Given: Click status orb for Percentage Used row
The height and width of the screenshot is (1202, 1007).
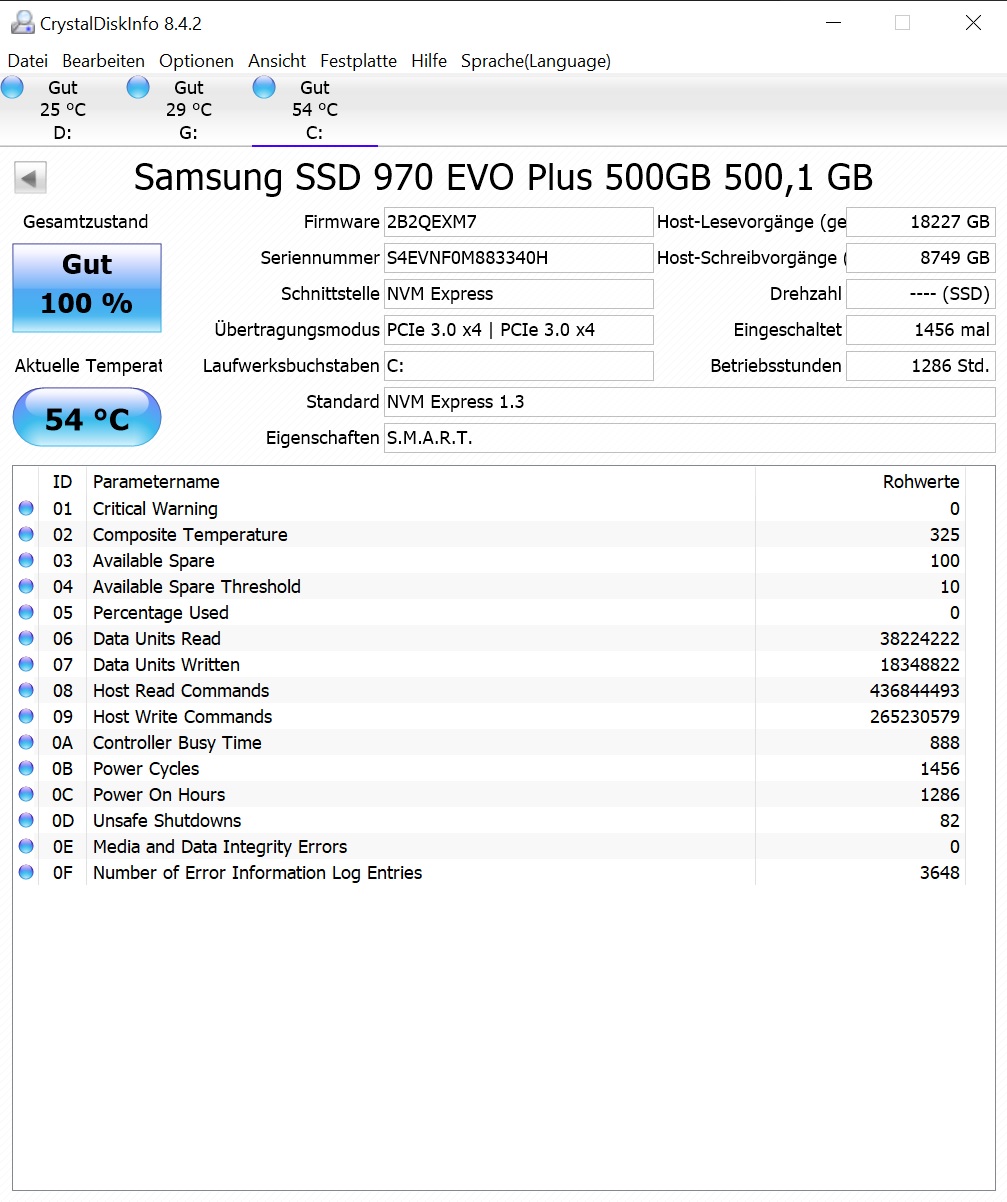Looking at the screenshot, I should (26, 613).
